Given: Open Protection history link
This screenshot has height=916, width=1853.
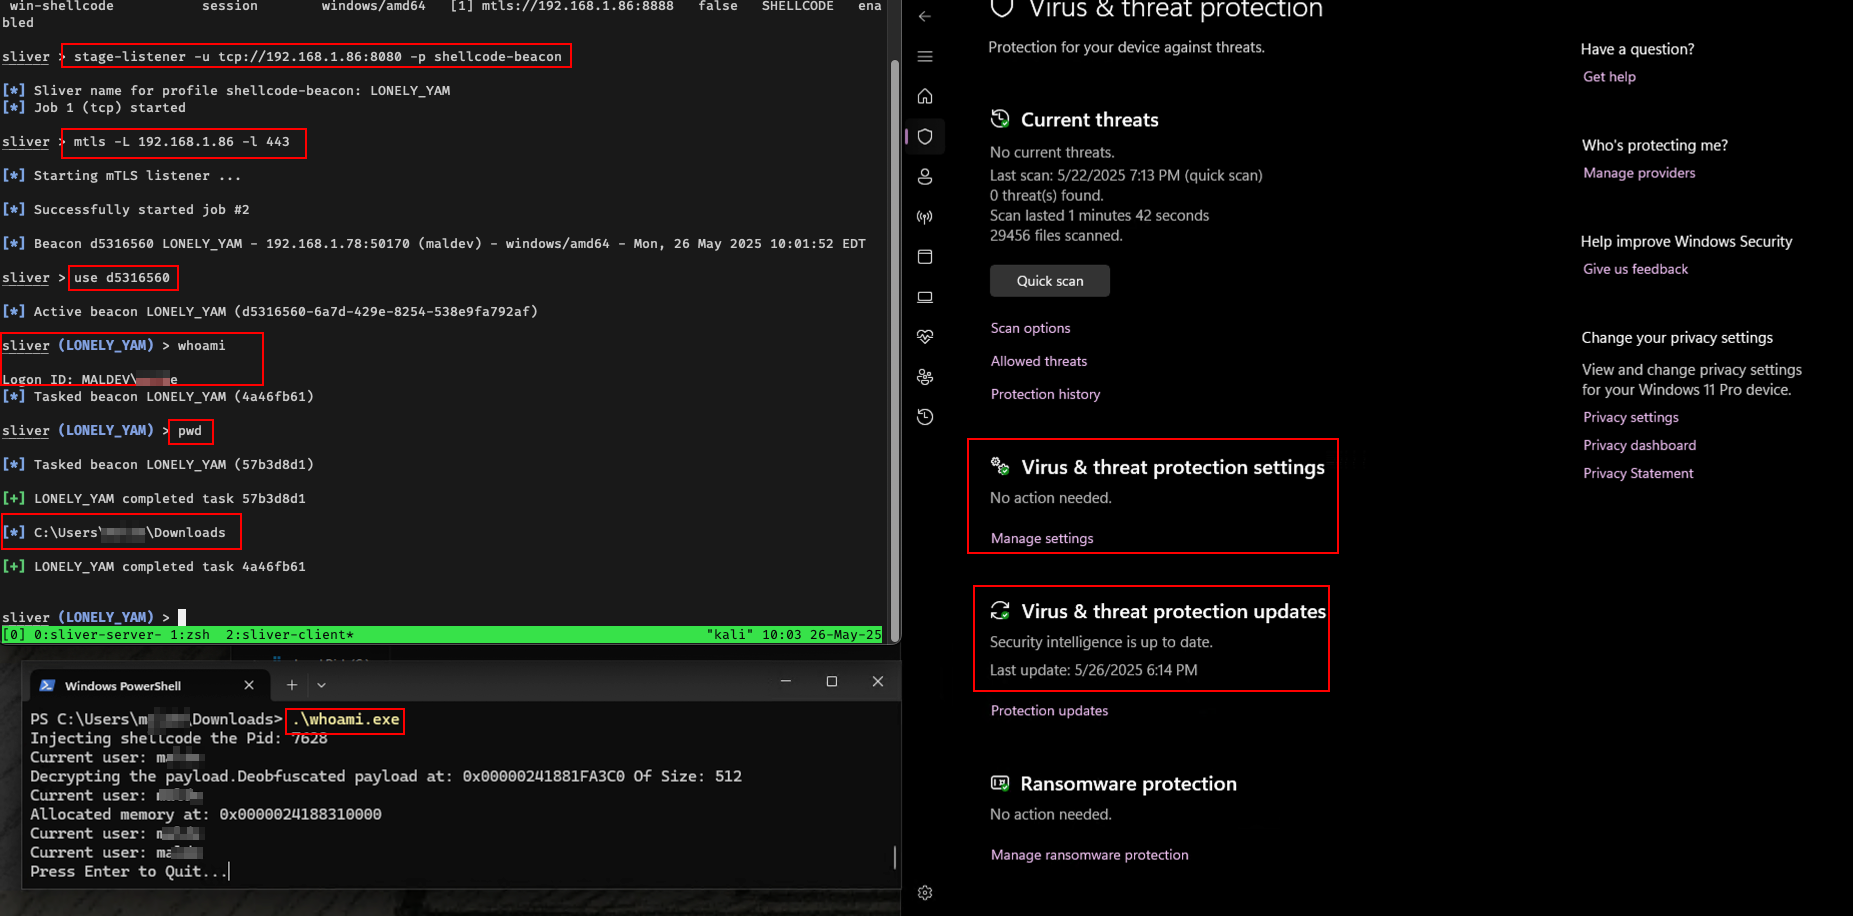Looking at the screenshot, I should pos(1045,394).
